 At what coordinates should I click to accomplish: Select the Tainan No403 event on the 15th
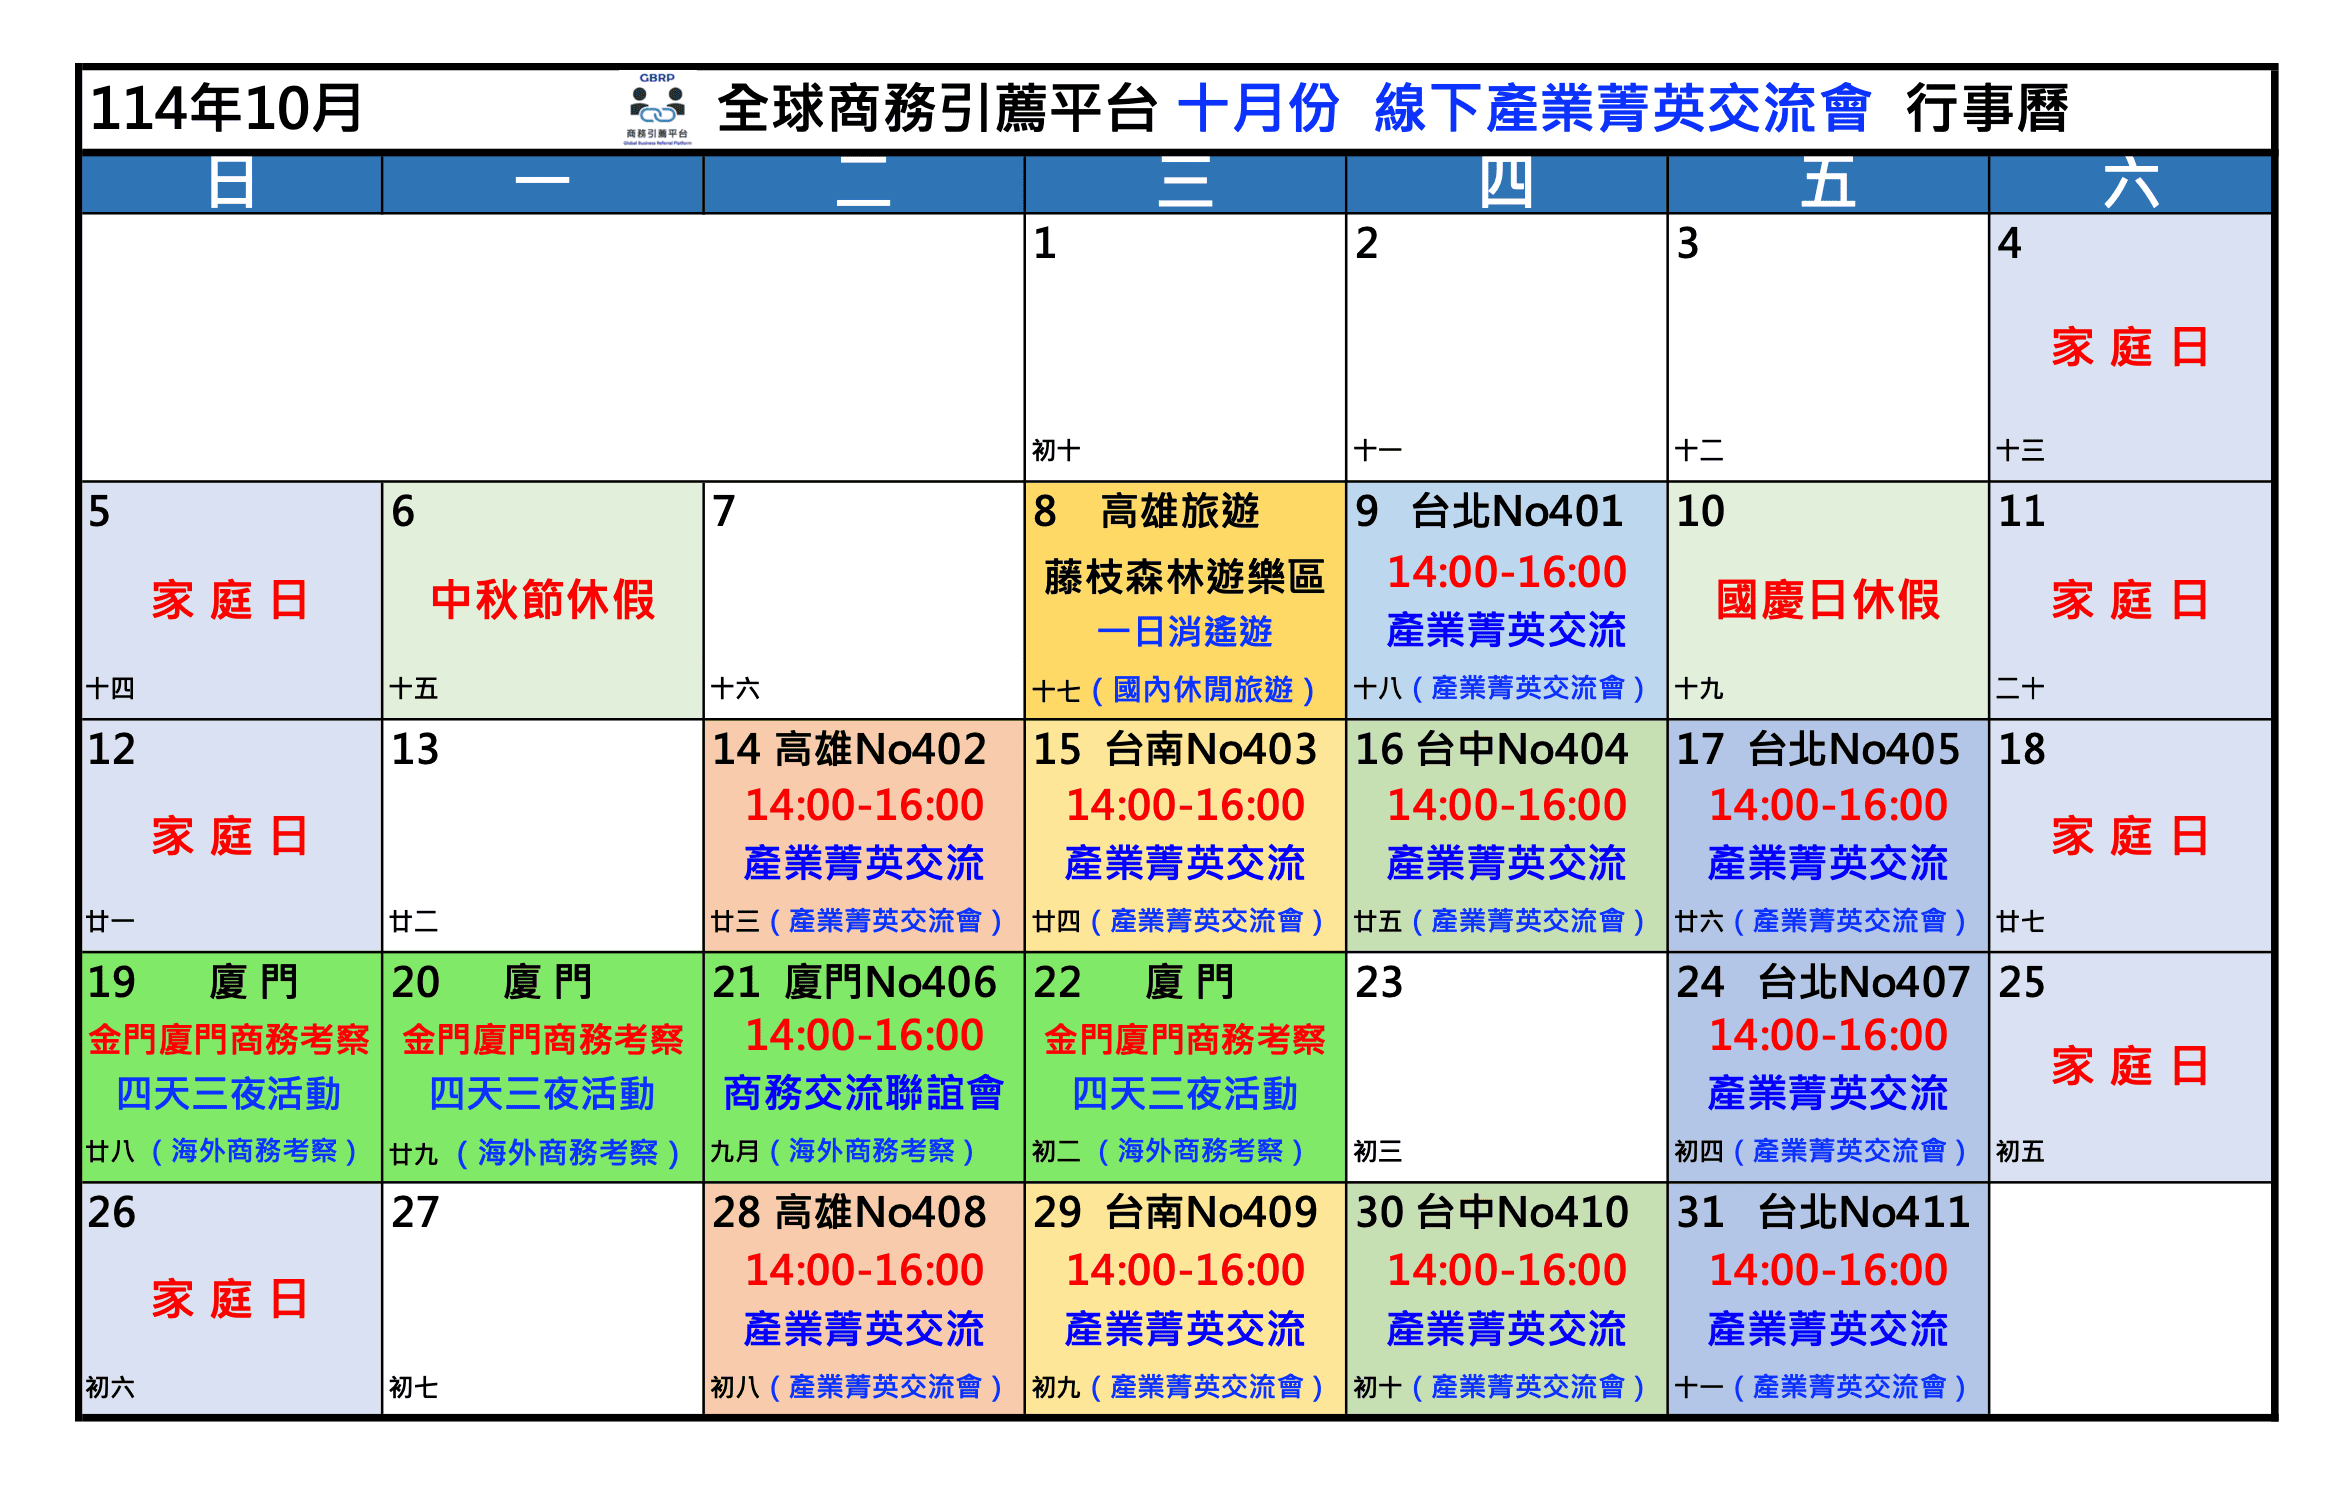coord(1184,833)
